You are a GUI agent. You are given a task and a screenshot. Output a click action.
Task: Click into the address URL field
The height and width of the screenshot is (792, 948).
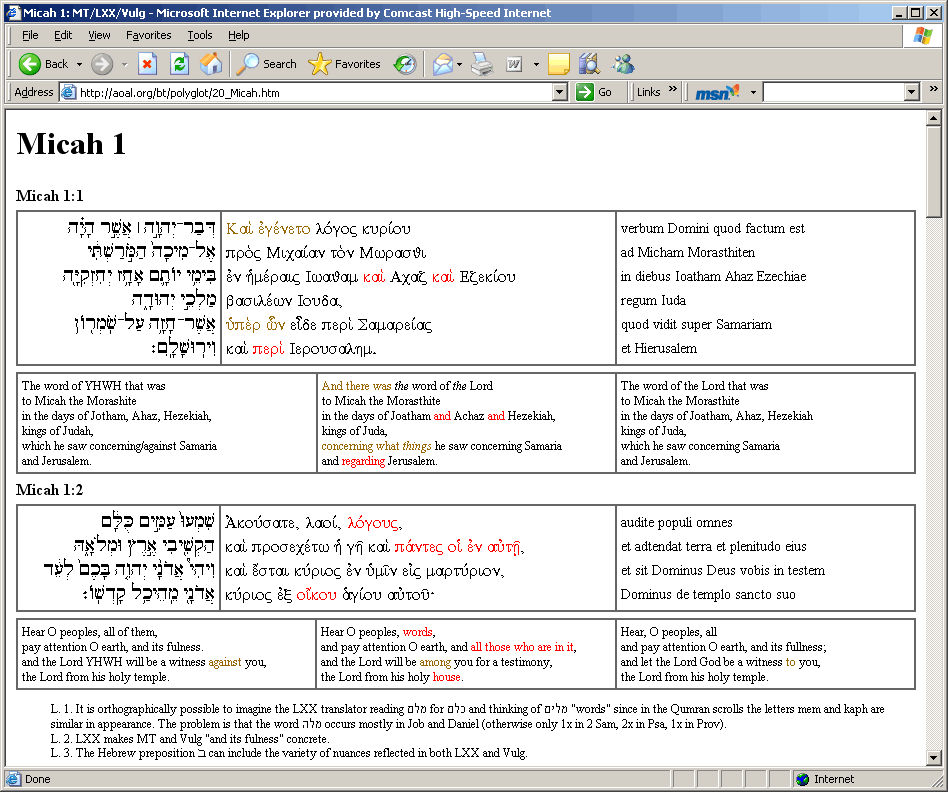[310, 92]
